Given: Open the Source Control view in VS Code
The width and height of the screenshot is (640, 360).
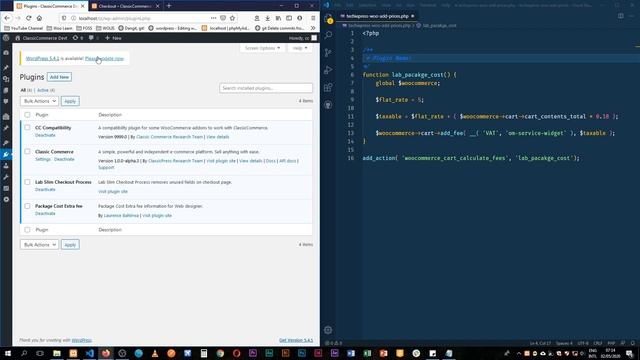Looking at the screenshot, I should point(329,53).
